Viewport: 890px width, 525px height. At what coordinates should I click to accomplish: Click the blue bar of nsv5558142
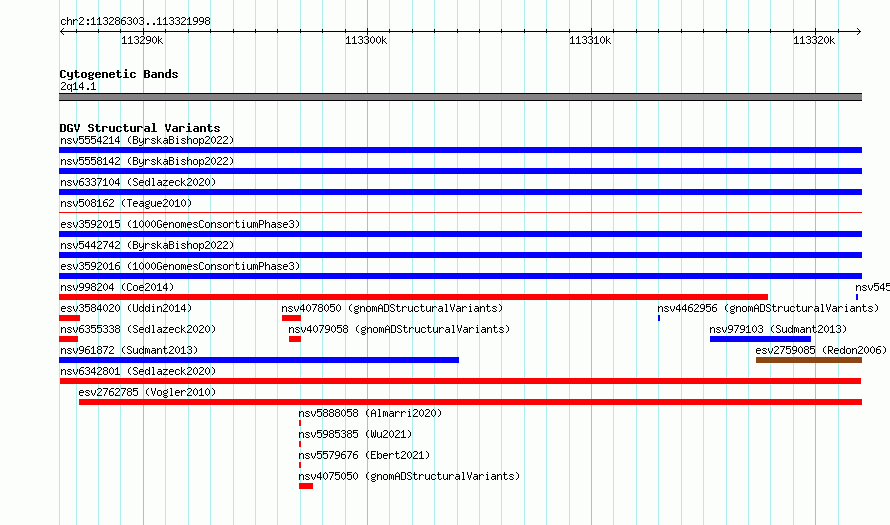pyautogui.click(x=460, y=171)
